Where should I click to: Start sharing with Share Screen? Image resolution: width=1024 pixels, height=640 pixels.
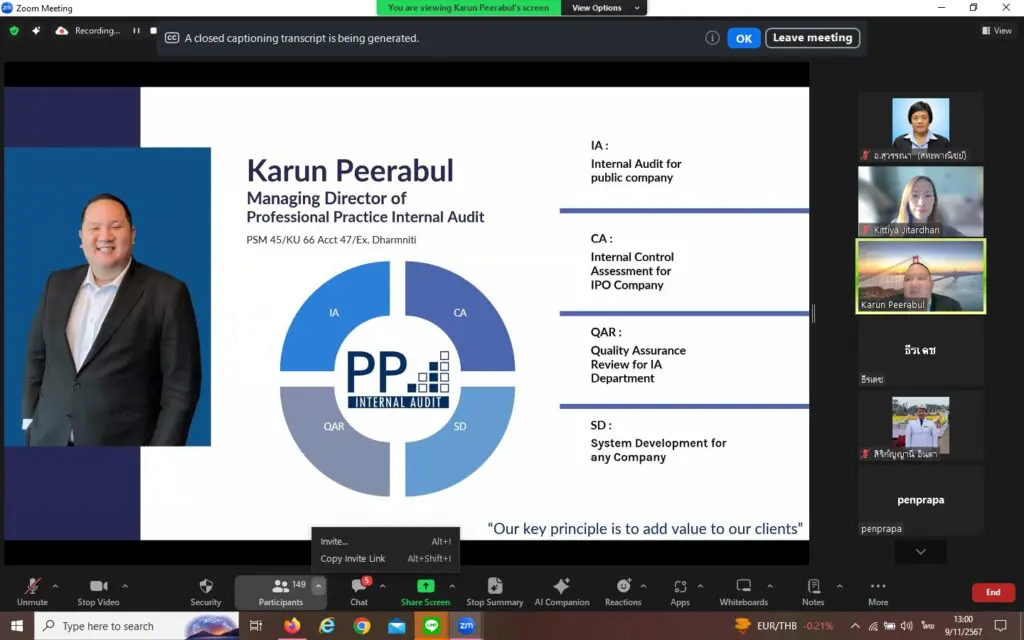[425, 592]
